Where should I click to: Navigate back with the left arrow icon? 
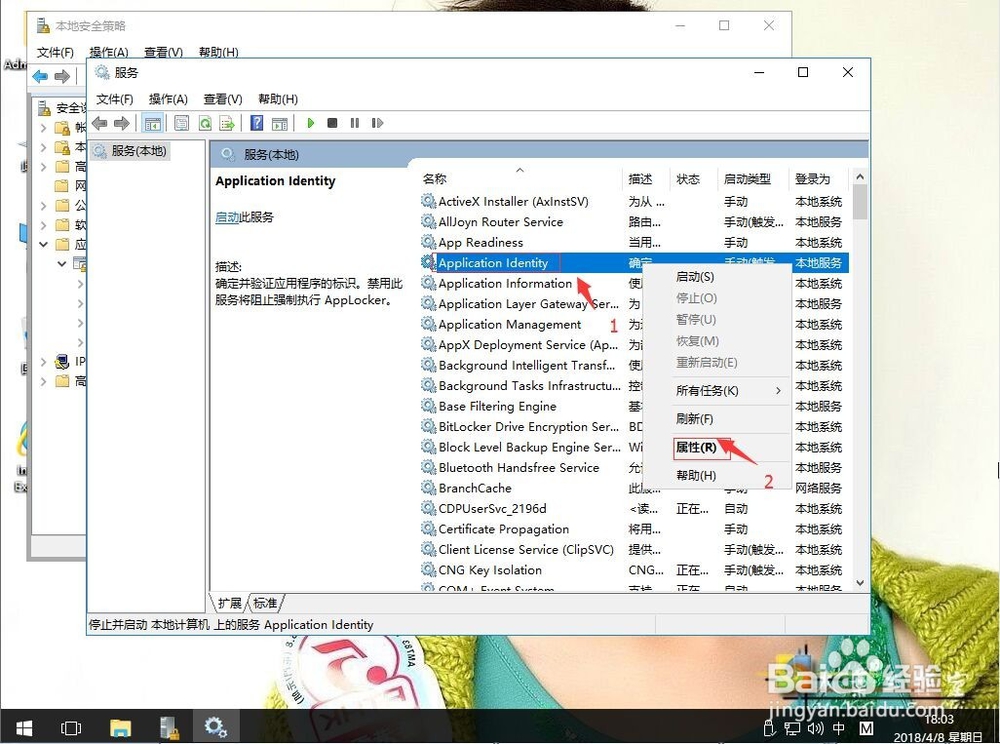[x=98, y=122]
